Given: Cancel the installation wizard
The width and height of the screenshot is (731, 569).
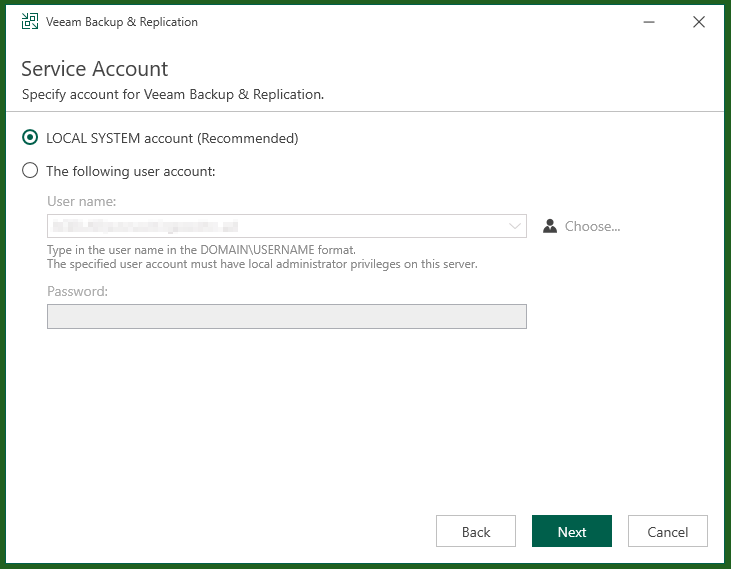Looking at the screenshot, I should click(668, 531).
